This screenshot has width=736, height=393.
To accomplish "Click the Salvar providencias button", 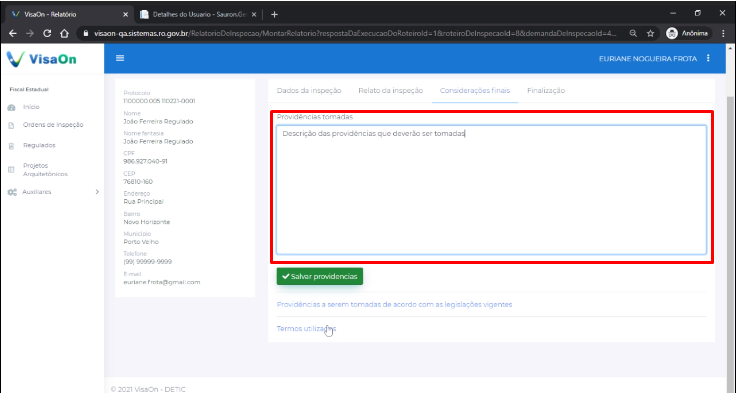I will coord(320,277).
